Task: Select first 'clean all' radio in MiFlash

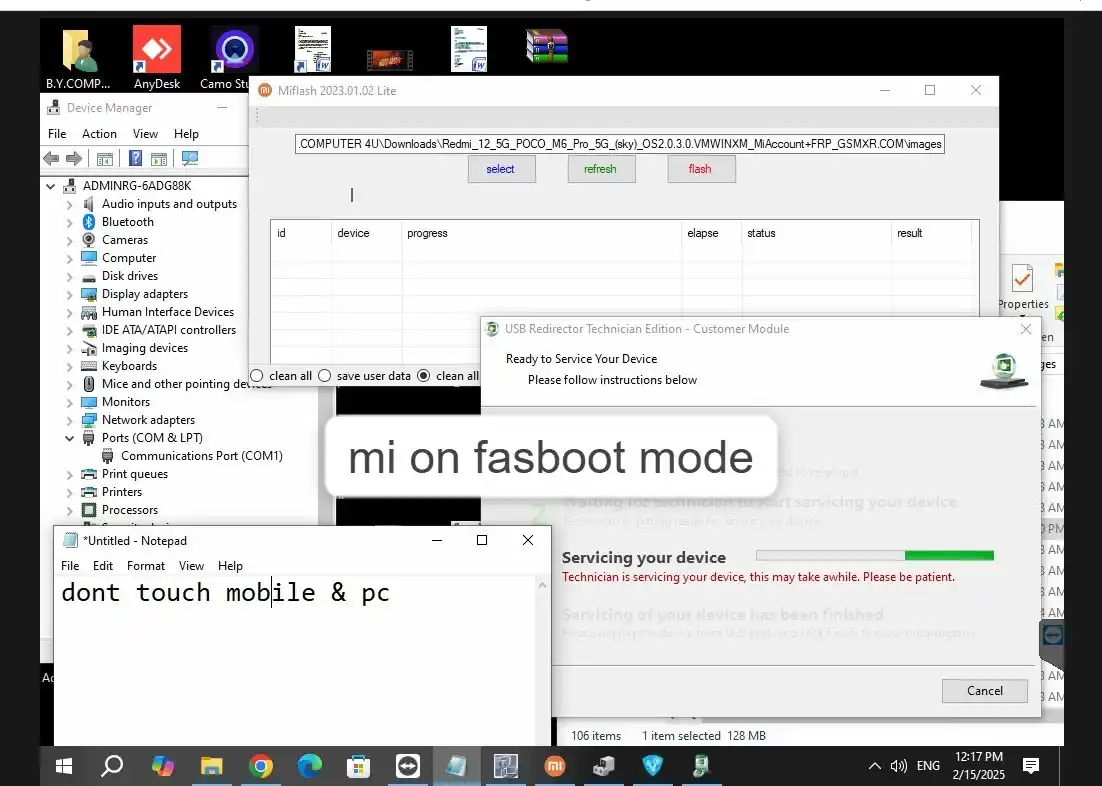Action: 257,376
